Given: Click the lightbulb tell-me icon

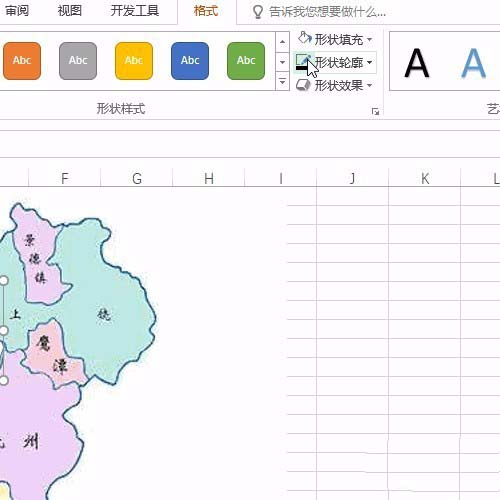Looking at the screenshot, I should (257, 12).
